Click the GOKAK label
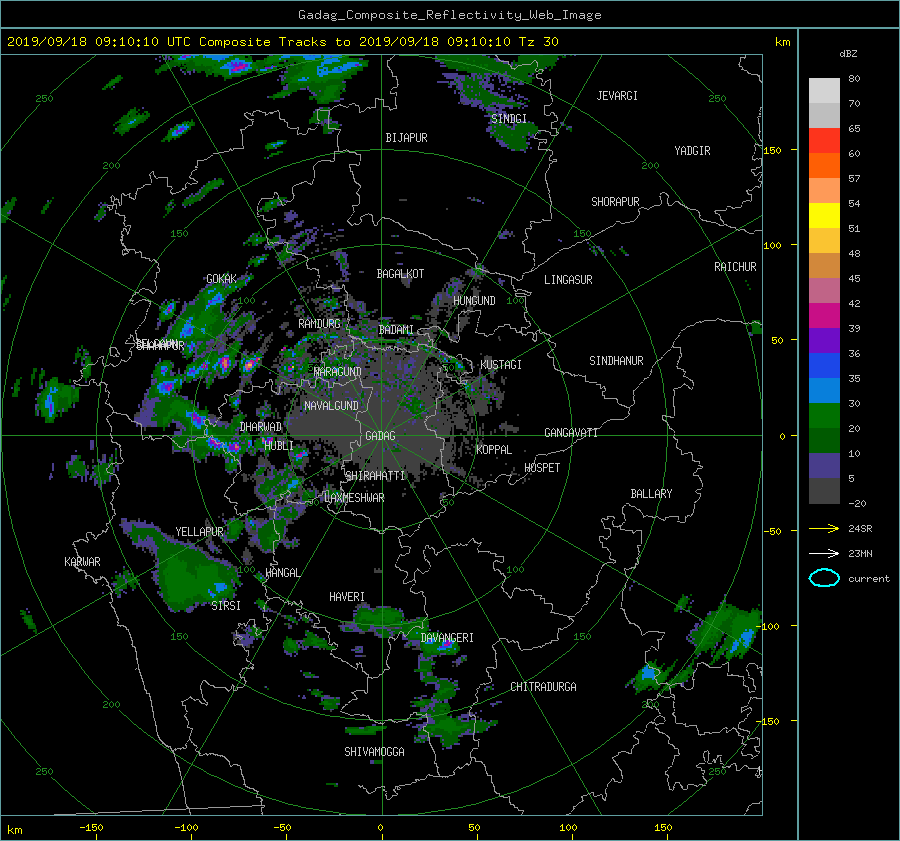Image resolution: width=900 pixels, height=841 pixels. [221, 279]
